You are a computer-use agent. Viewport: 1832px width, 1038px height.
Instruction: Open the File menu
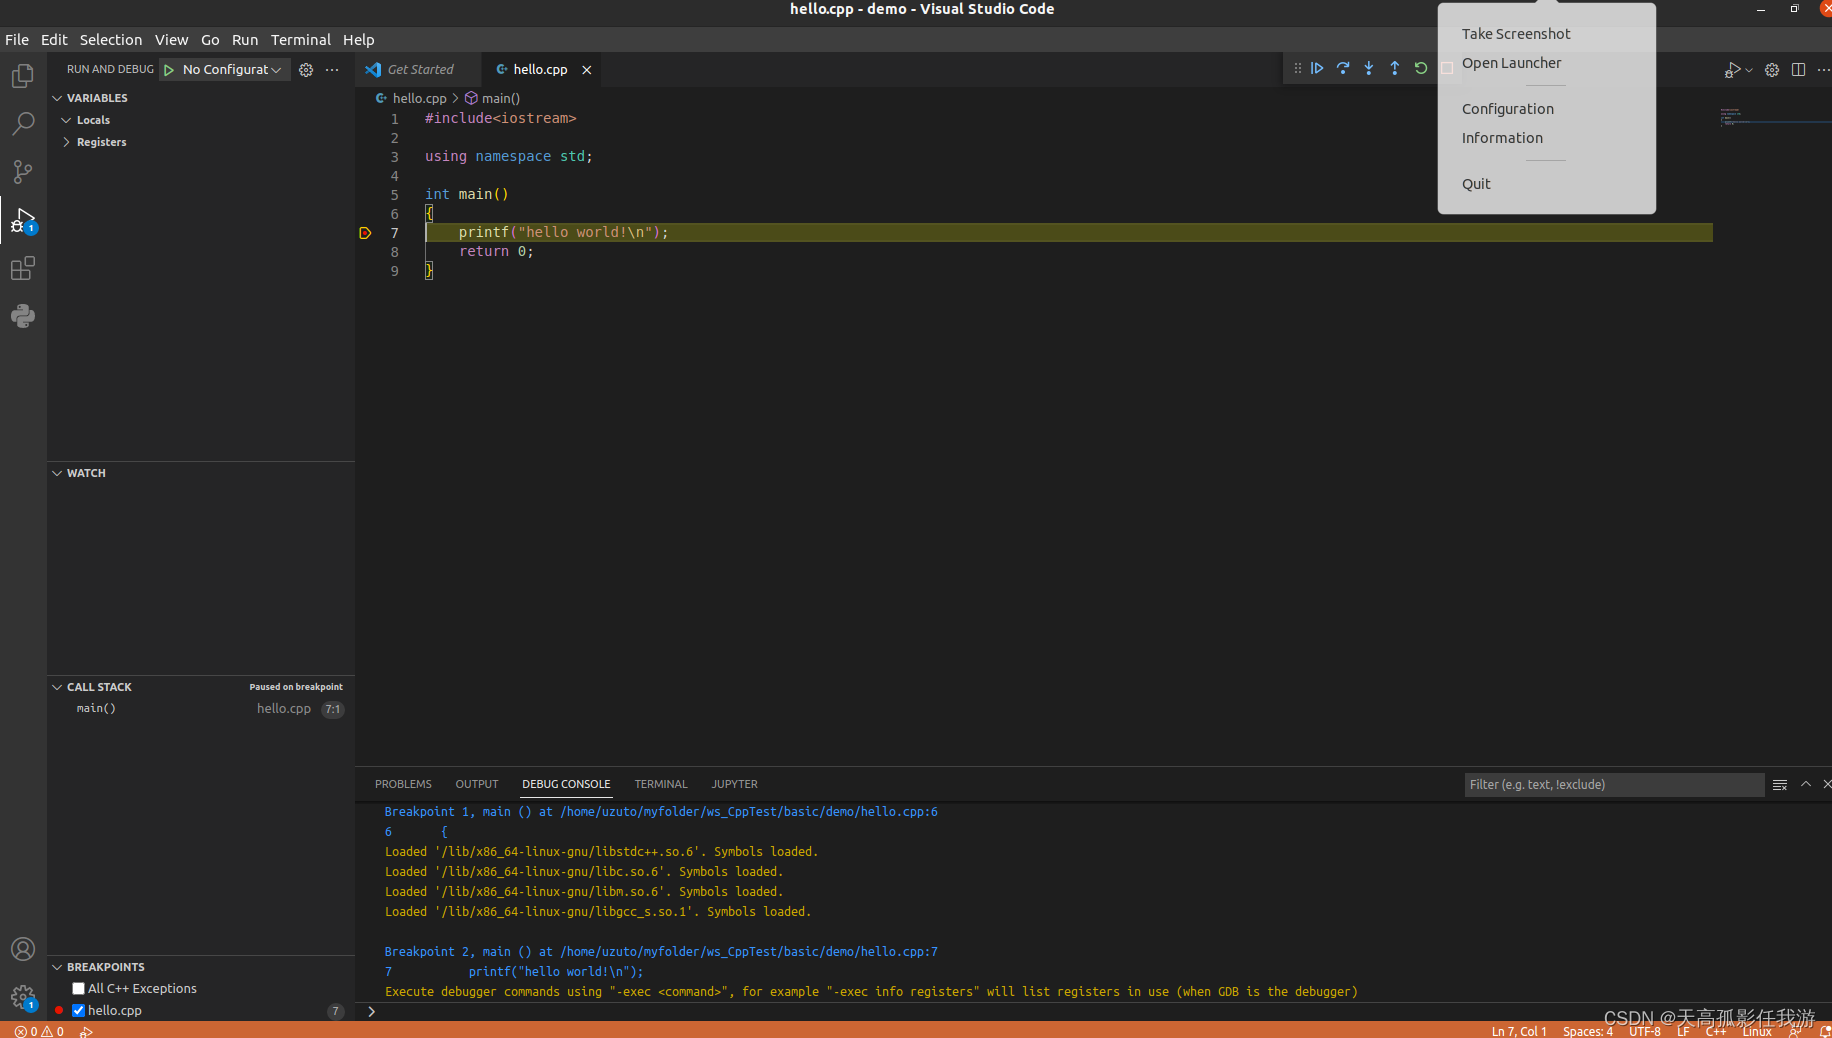pos(17,40)
